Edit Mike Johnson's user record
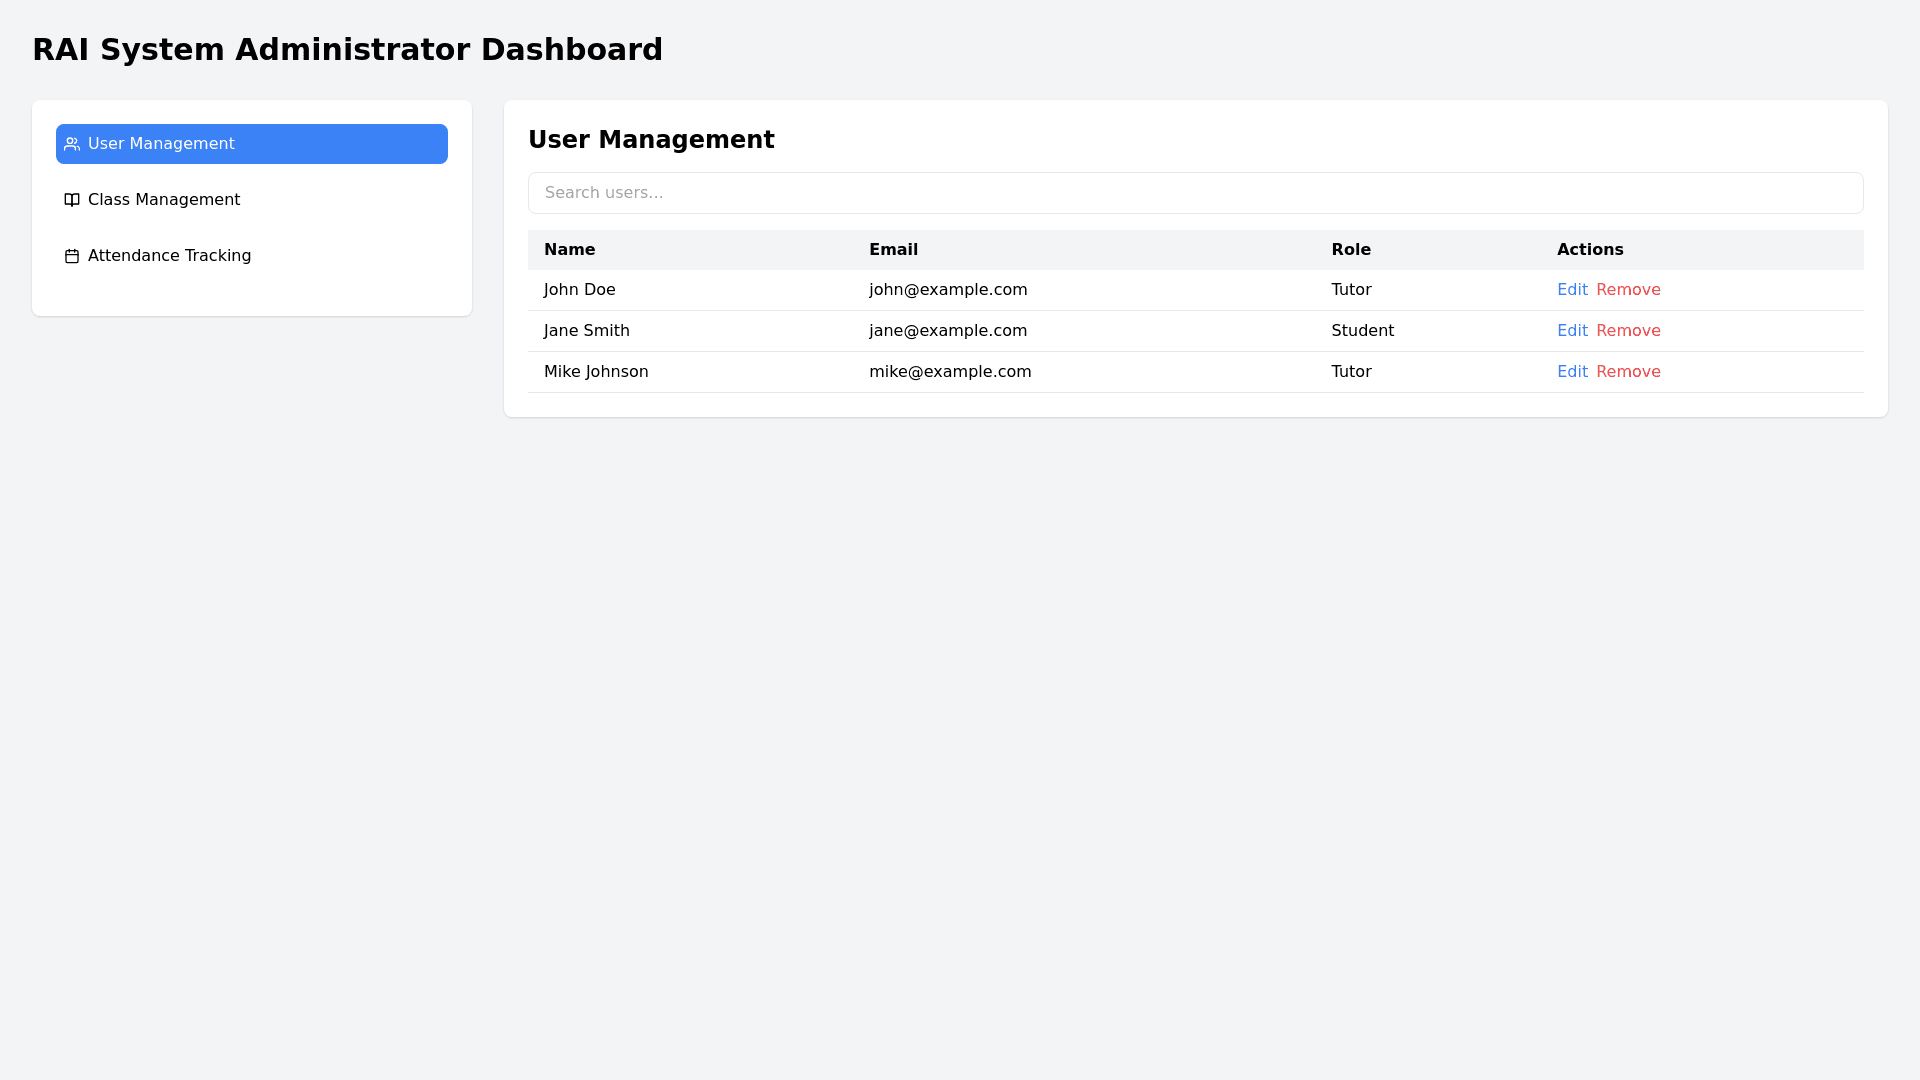Viewport: 1920px width, 1080px height. 1572,372
